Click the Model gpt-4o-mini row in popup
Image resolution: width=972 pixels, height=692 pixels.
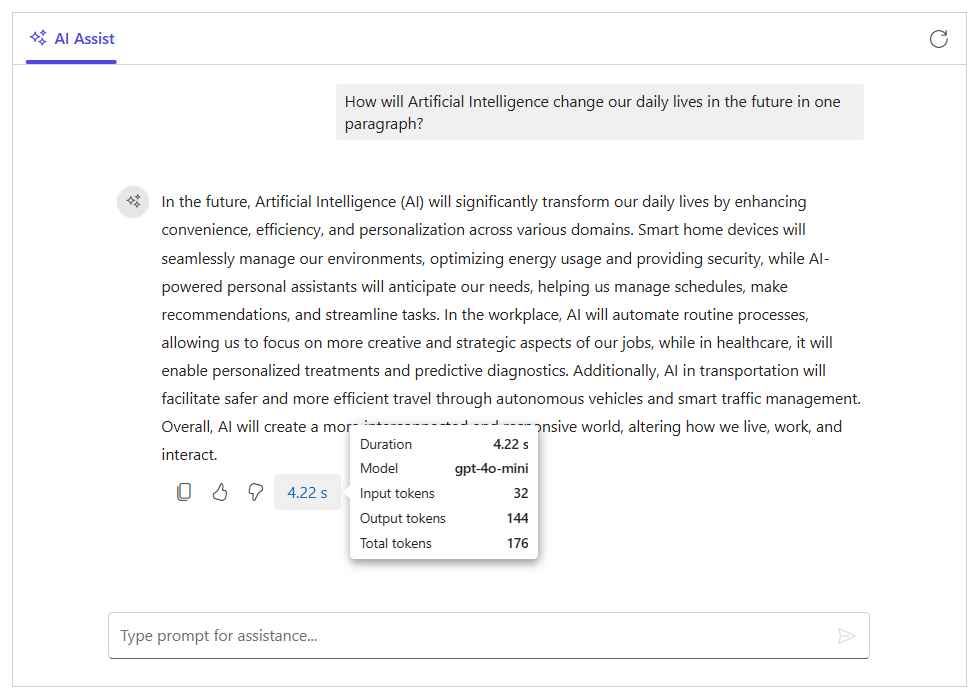coord(444,469)
